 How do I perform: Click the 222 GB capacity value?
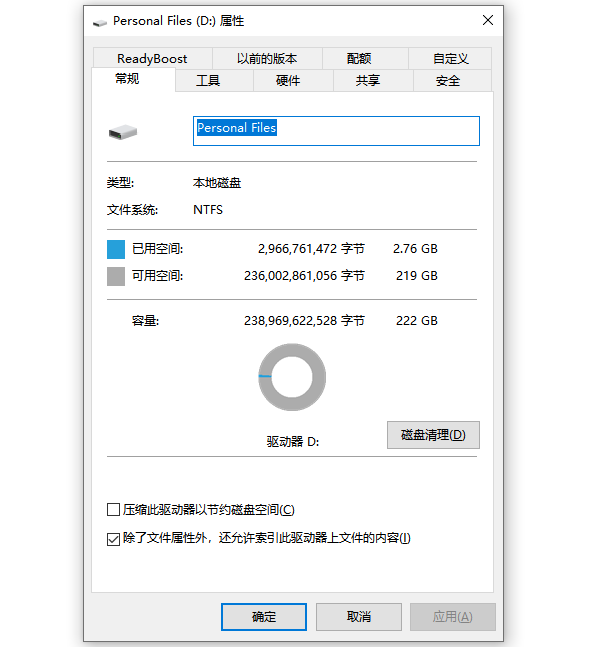click(x=417, y=321)
